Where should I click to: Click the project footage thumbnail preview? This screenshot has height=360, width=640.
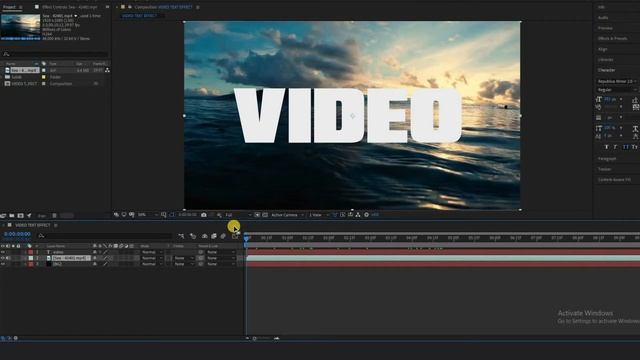tap(20, 27)
